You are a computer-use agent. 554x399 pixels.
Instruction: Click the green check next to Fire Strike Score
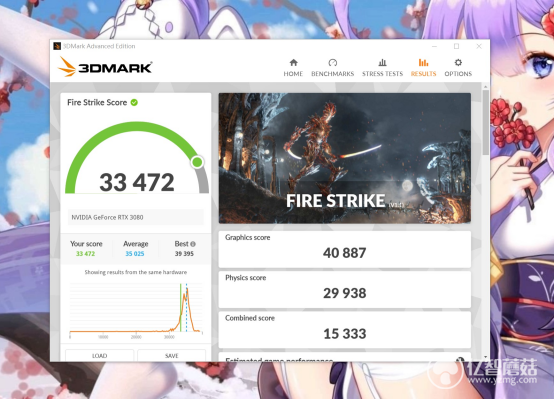(x=134, y=102)
